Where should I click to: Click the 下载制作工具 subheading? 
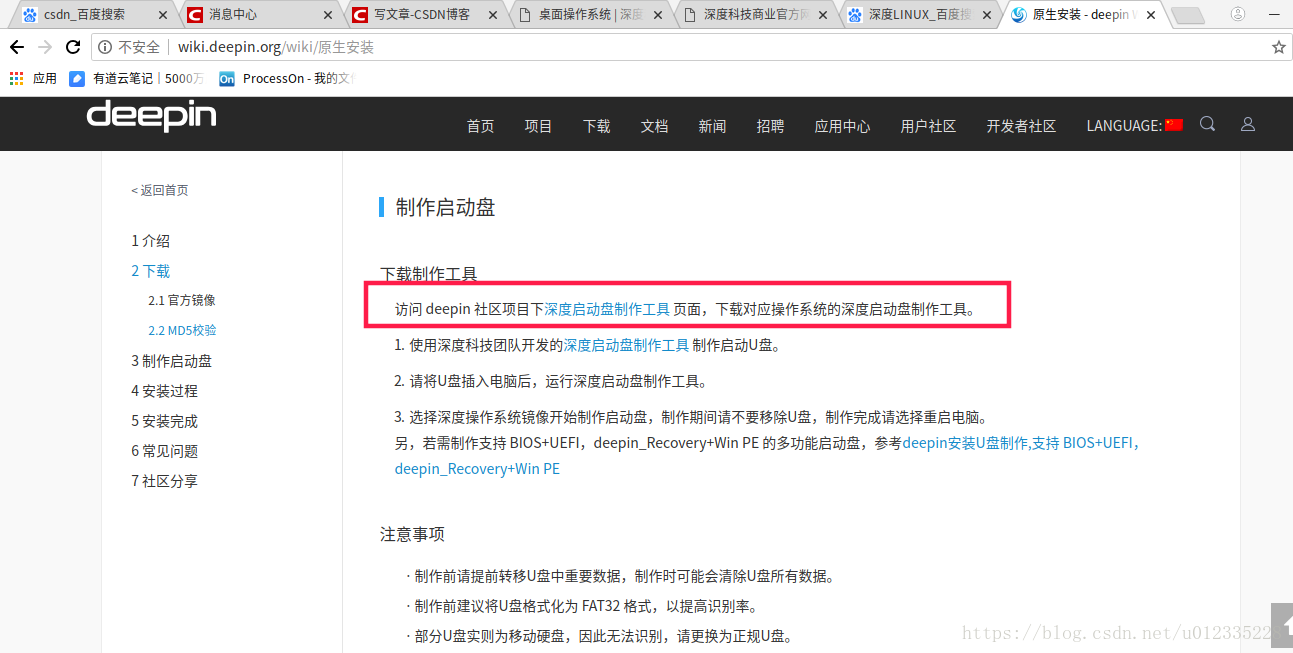click(429, 274)
